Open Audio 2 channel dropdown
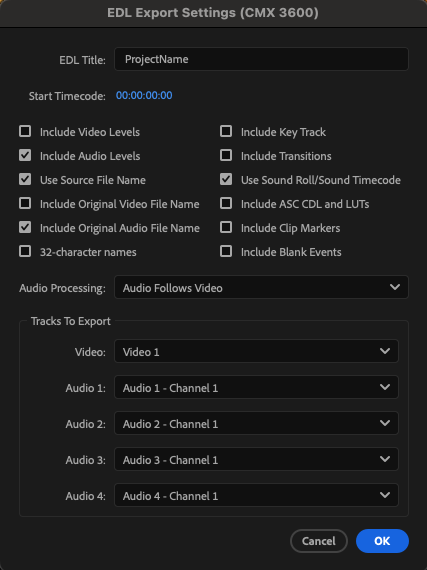The width and height of the screenshot is (427, 570). tap(256, 423)
